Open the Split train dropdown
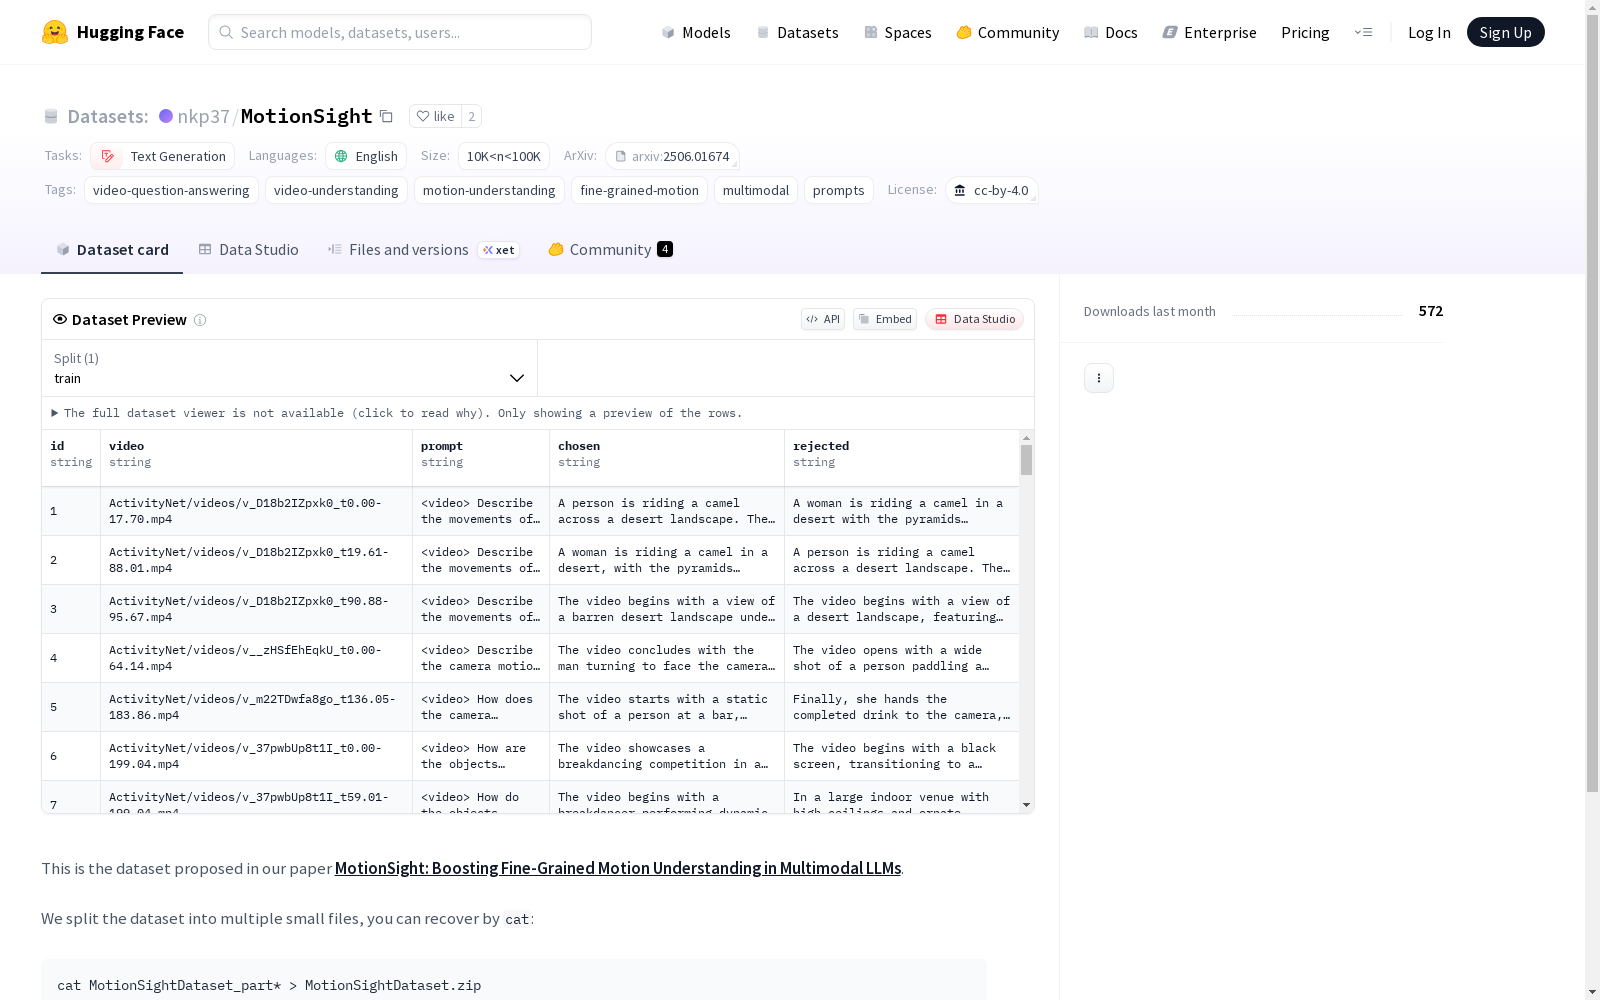This screenshot has height=1000, width=1600. (290, 368)
